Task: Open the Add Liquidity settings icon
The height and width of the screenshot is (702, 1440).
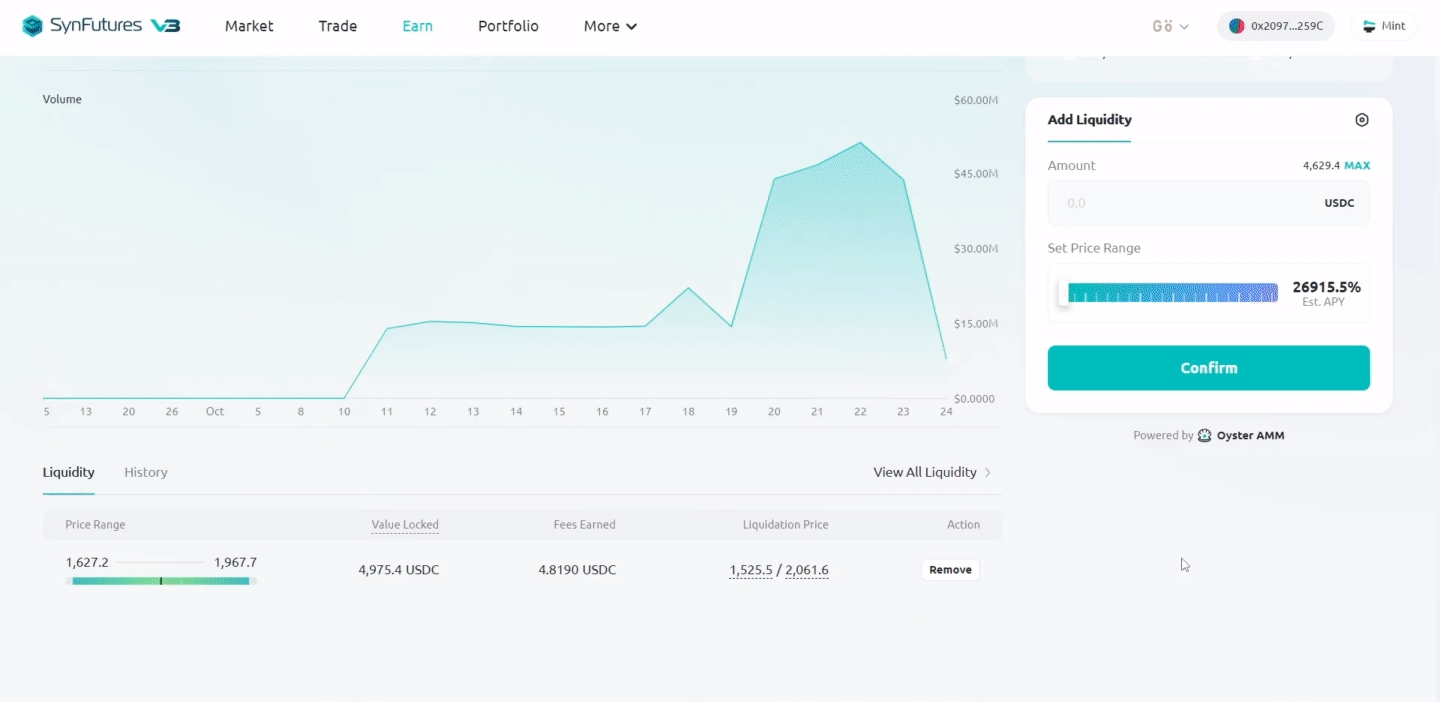Action: [x=1361, y=120]
